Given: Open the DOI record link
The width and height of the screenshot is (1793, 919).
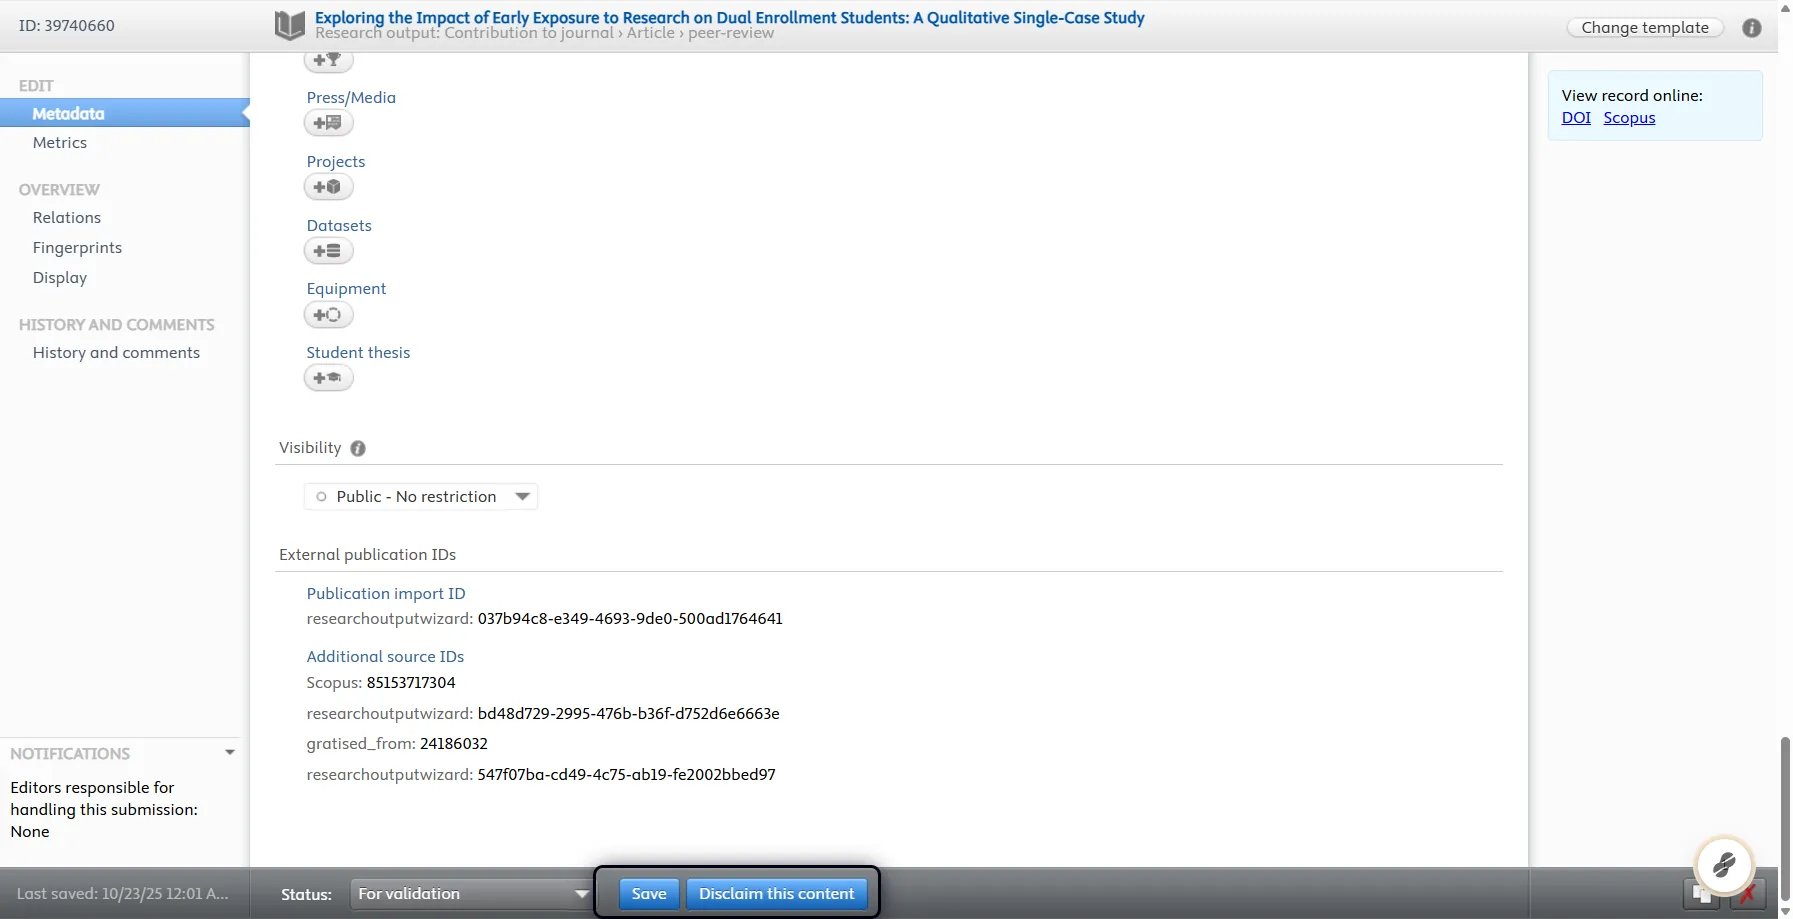Looking at the screenshot, I should tap(1576, 118).
